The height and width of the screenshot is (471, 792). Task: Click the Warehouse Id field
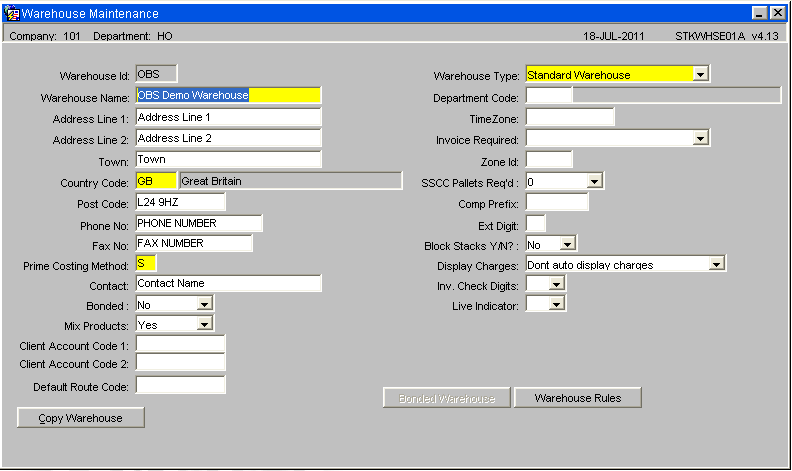157,74
